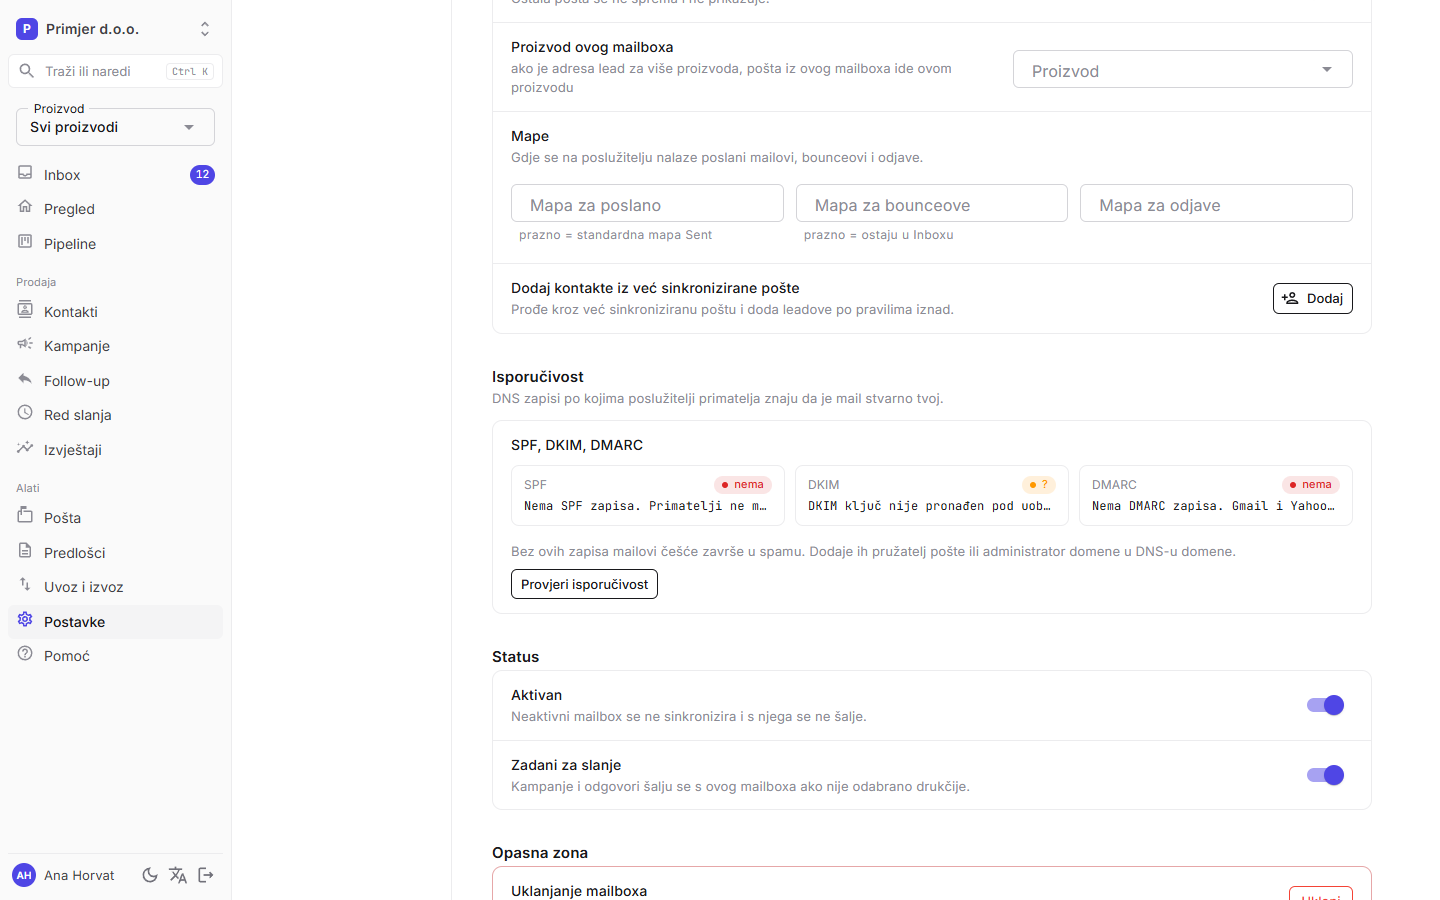
Task: Click the Kontakti icon in sidebar
Action: coord(25,310)
